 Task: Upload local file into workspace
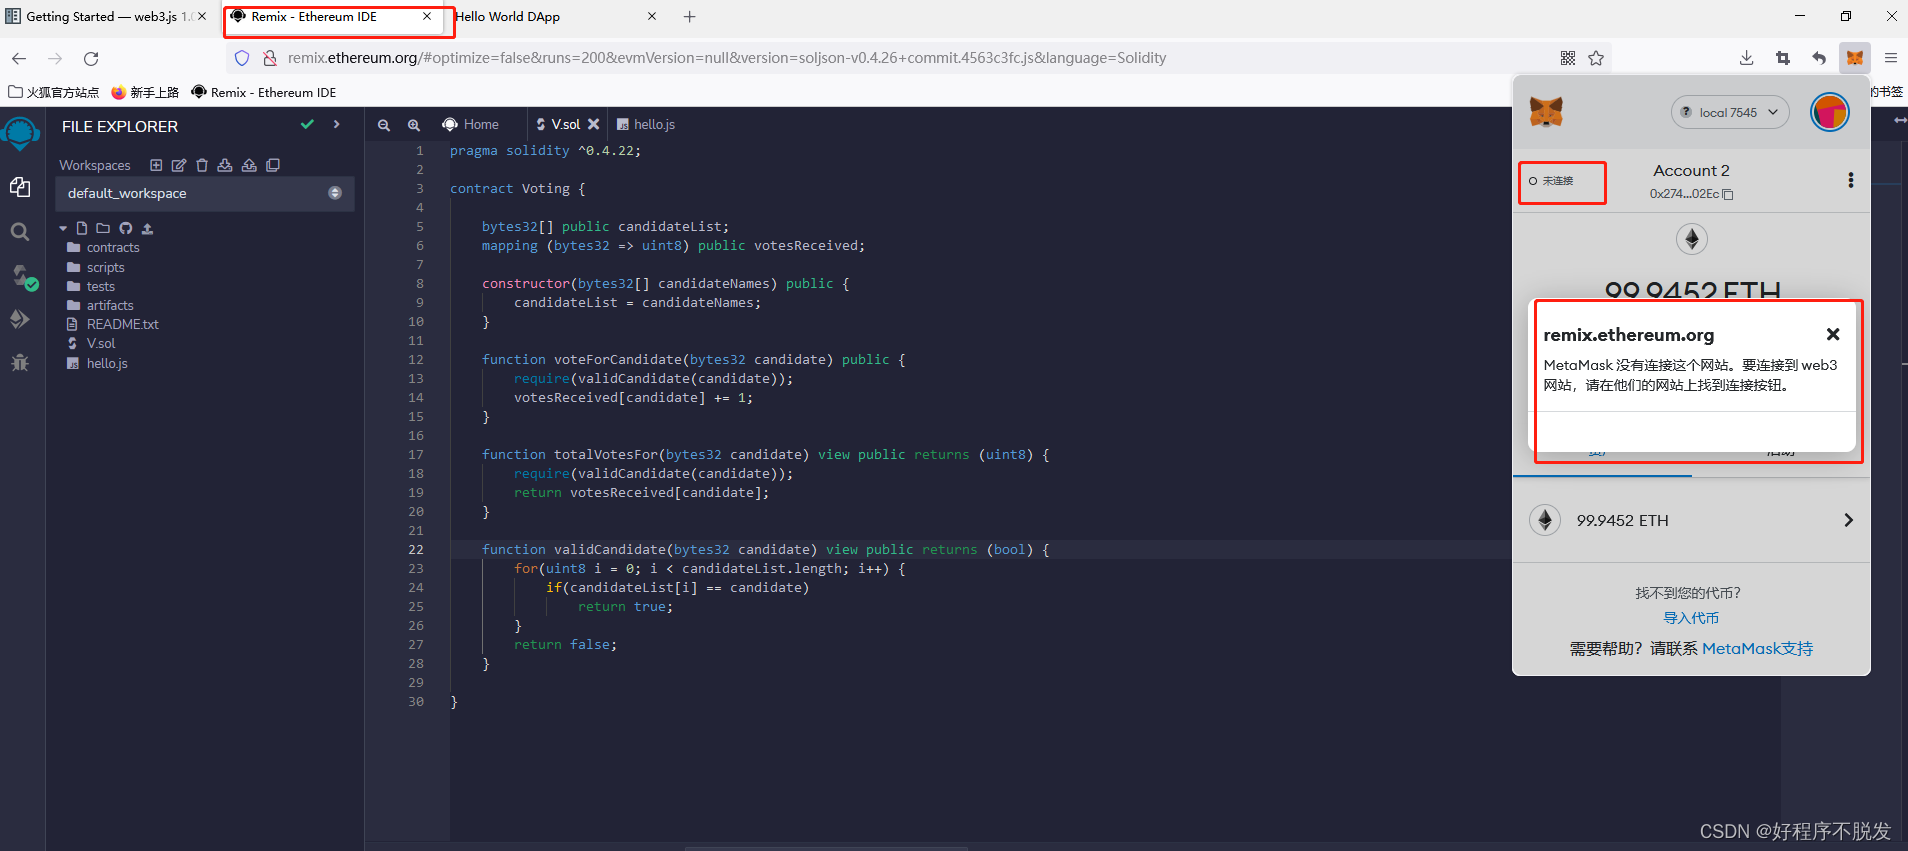click(x=147, y=228)
